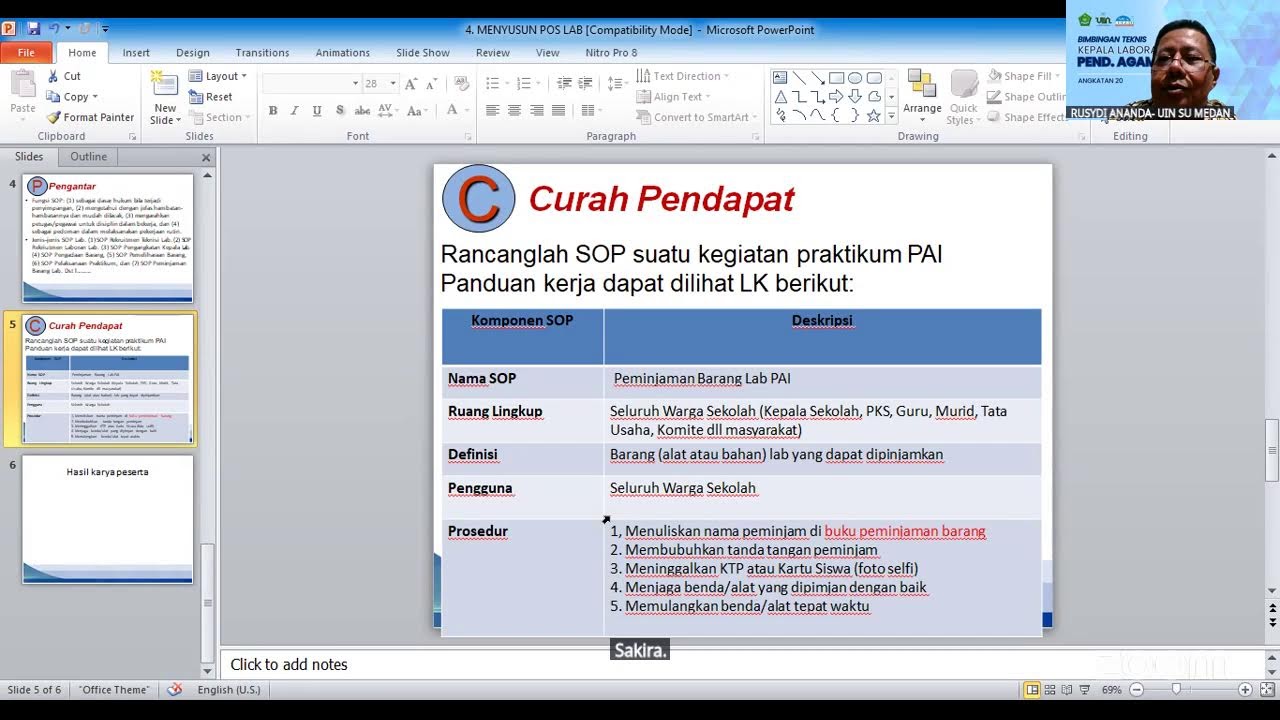The width and height of the screenshot is (1280, 720).
Task: Close the Slides pane
Action: 206,157
